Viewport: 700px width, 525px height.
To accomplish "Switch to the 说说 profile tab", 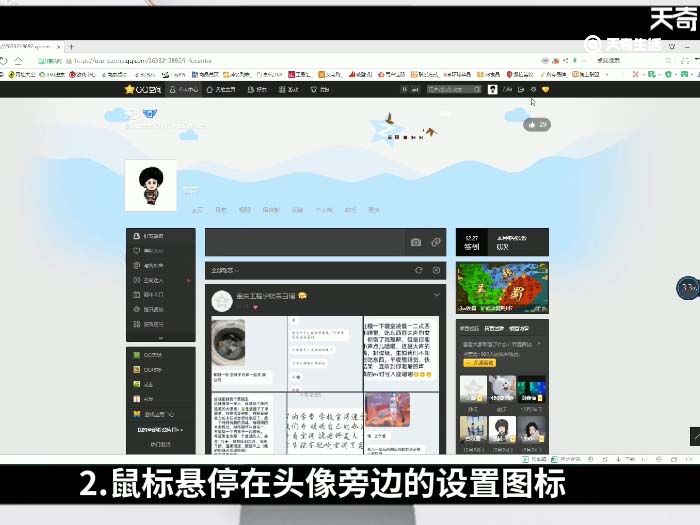I will (297, 210).
